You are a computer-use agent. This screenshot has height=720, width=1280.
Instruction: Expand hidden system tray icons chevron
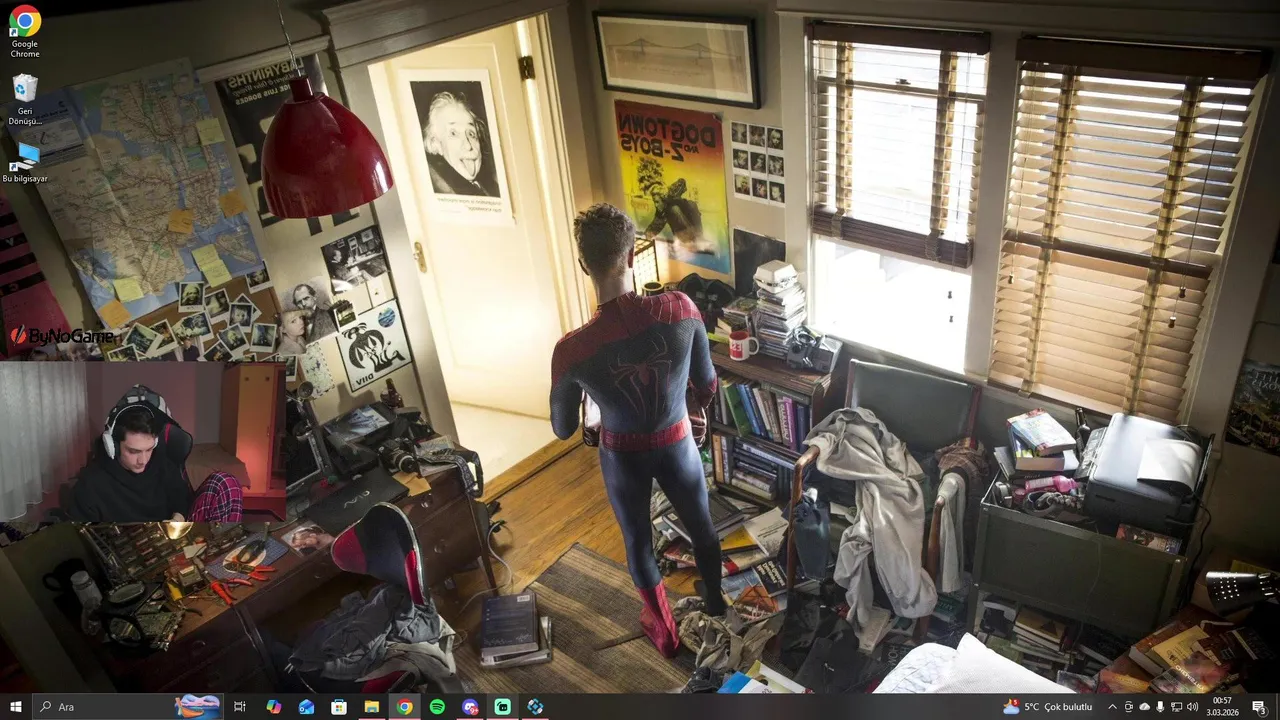1112,707
